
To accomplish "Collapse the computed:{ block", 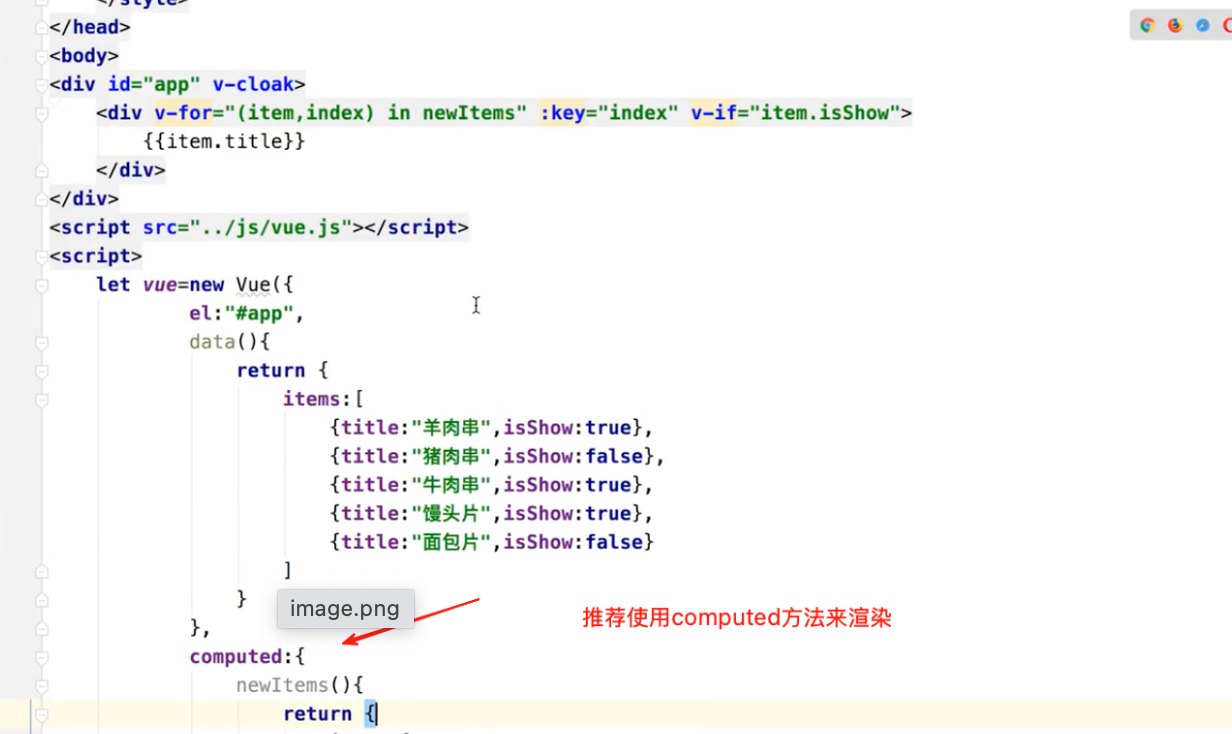I will pyautogui.click(x=42, y=657).
